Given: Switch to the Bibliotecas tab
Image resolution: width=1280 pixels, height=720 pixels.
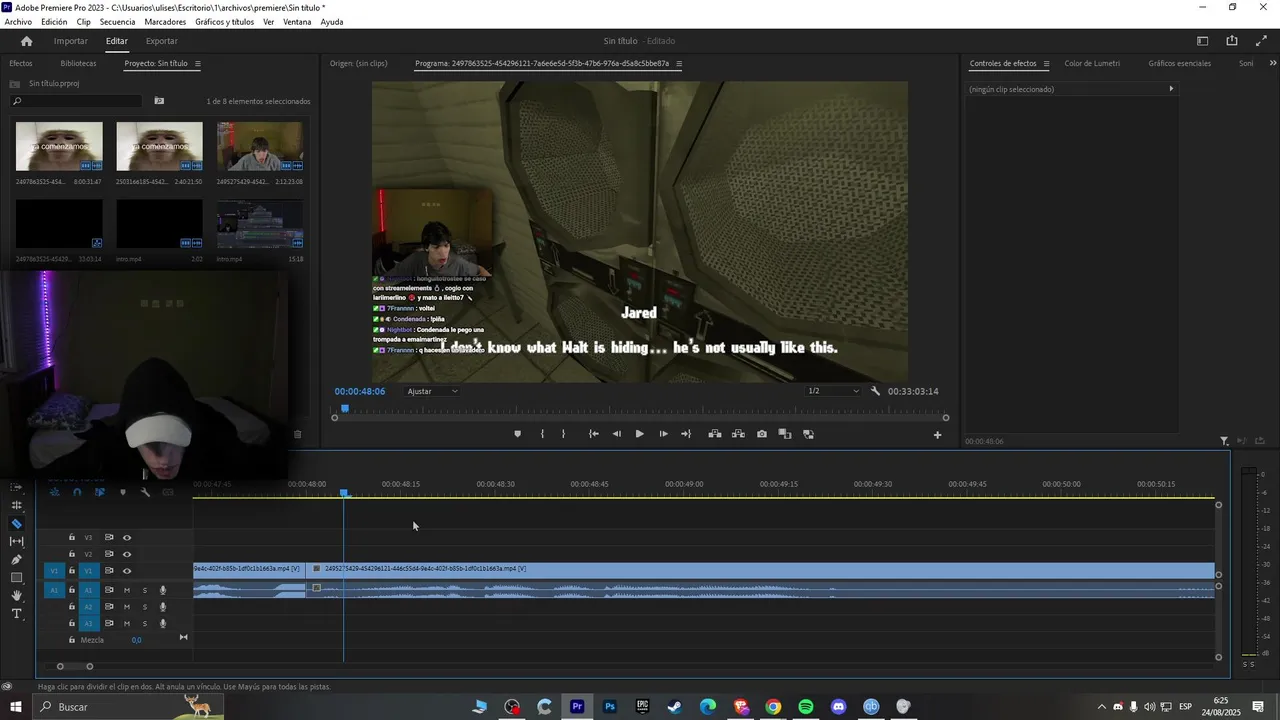Looking at the screenshot, I should [x=78, y=63].
